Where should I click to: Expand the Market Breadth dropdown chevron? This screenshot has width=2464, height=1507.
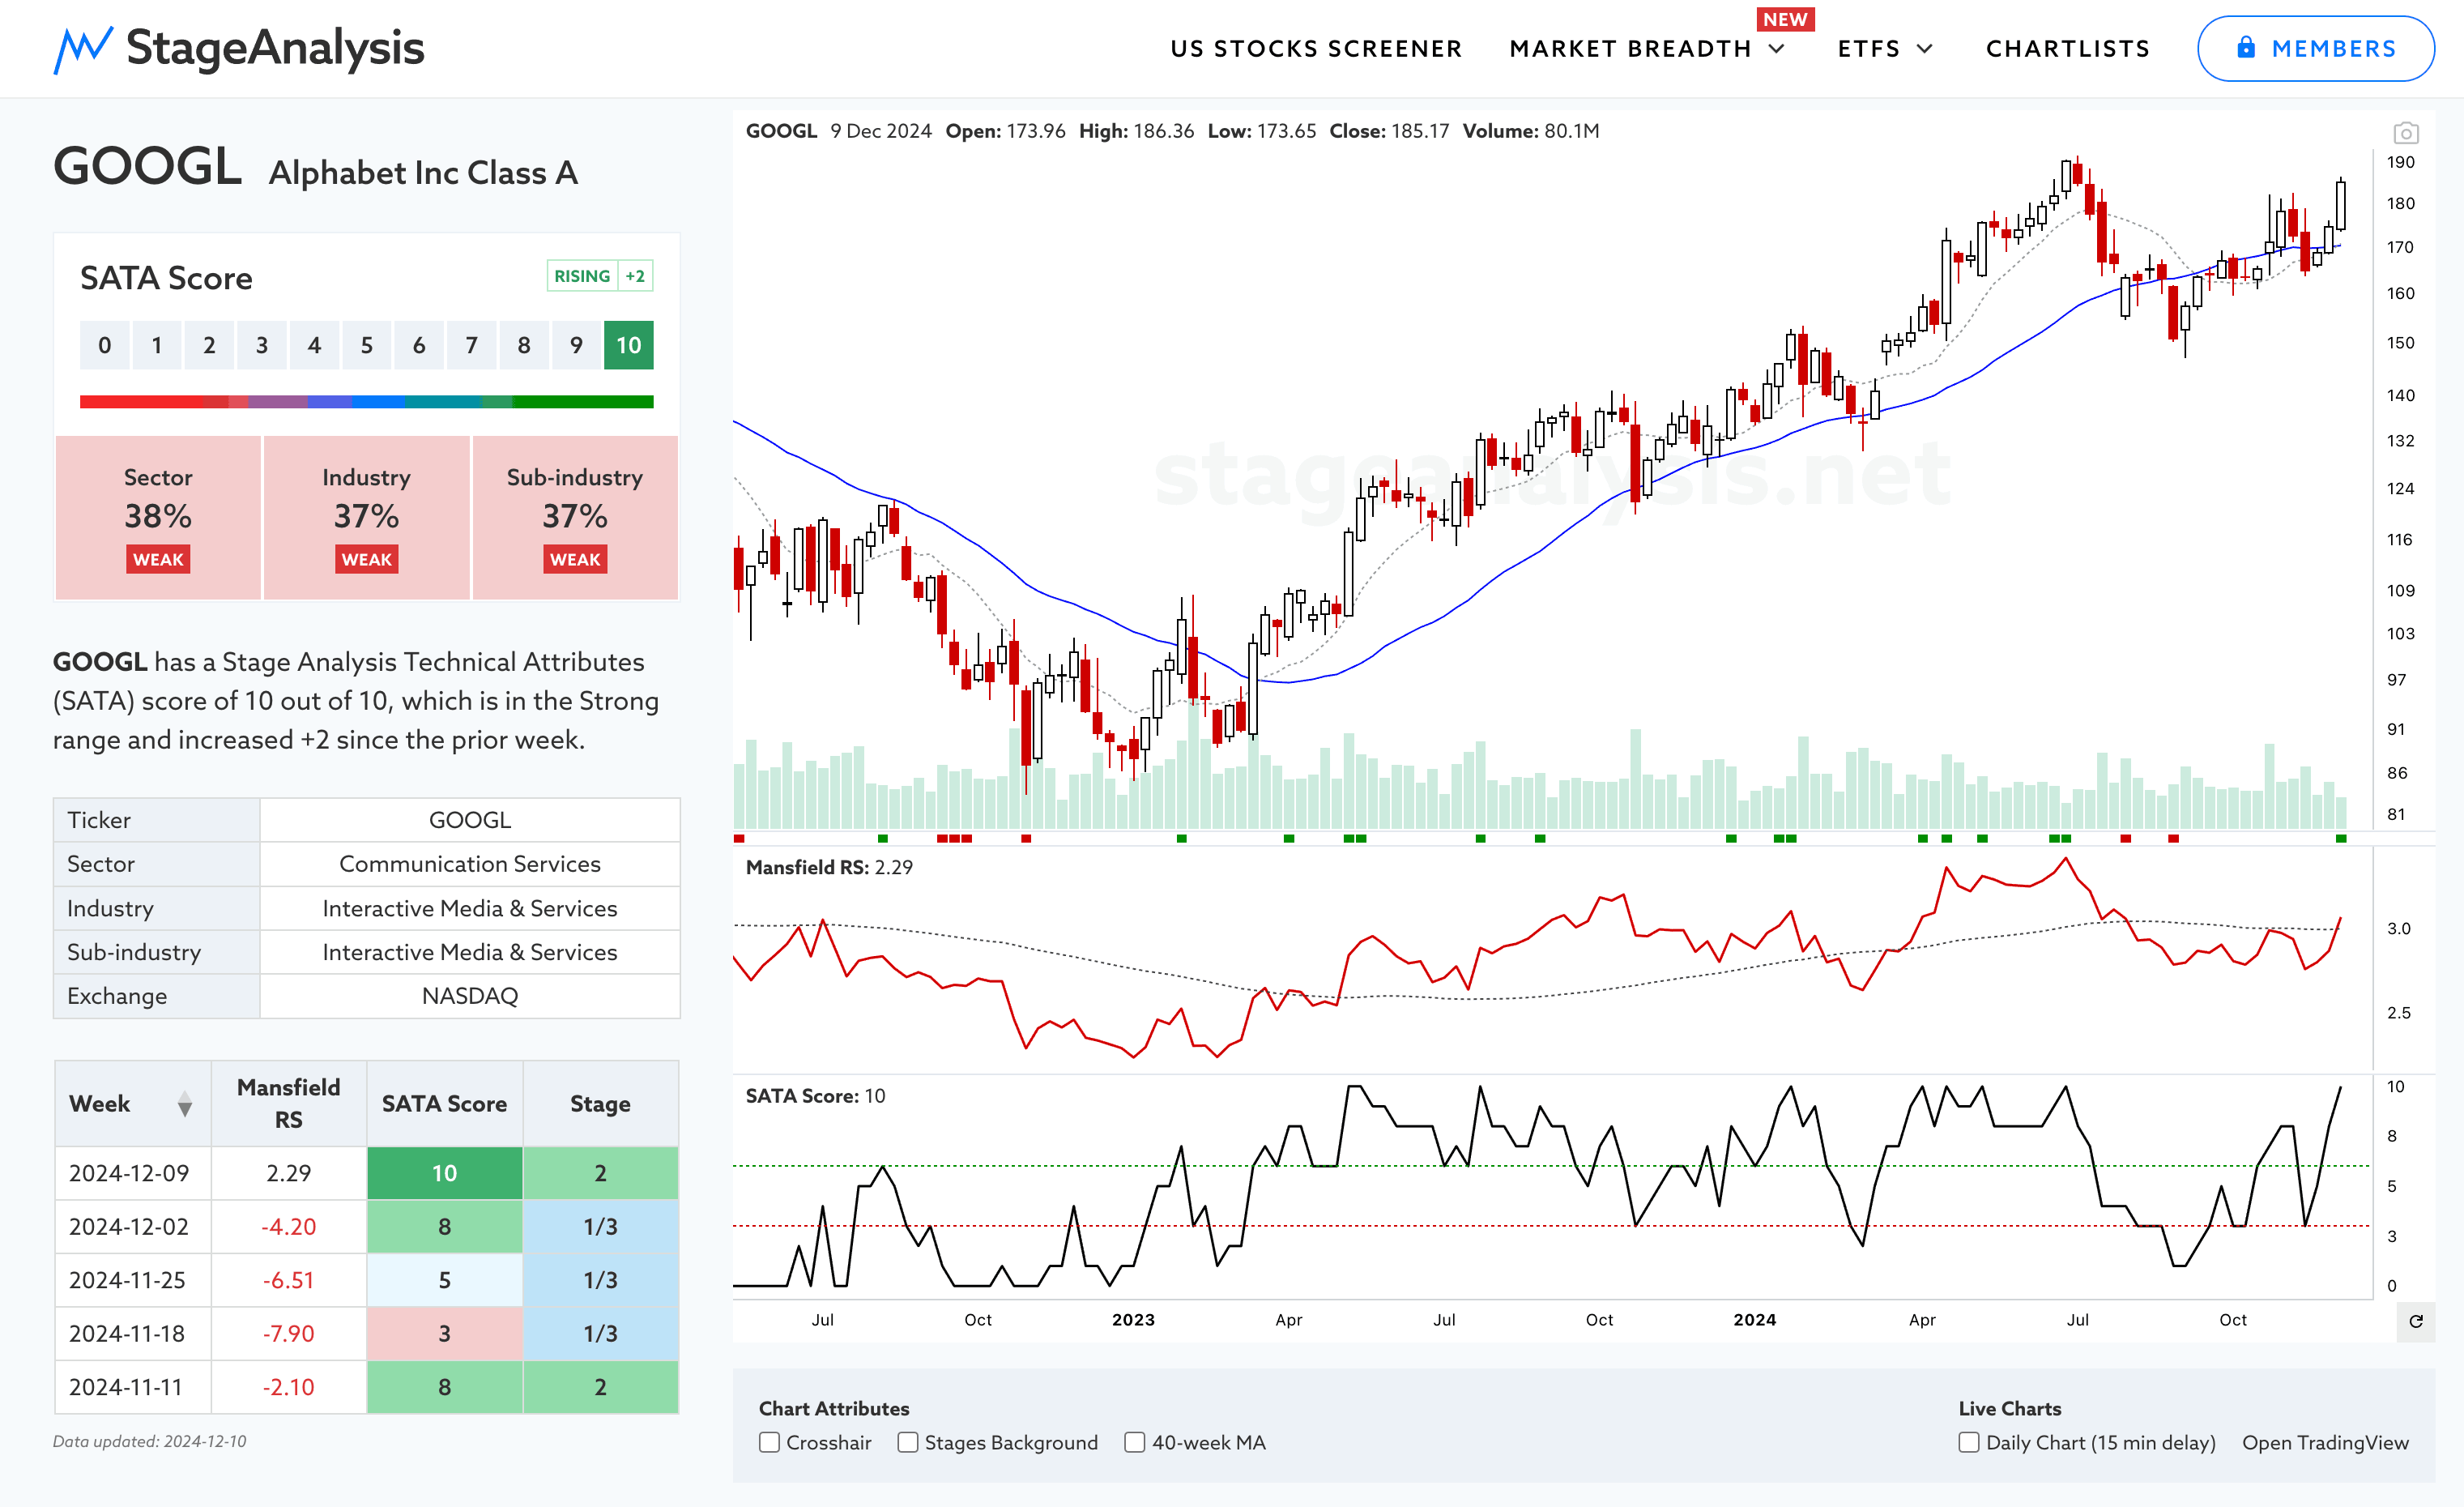click(x=1777, y=48)
